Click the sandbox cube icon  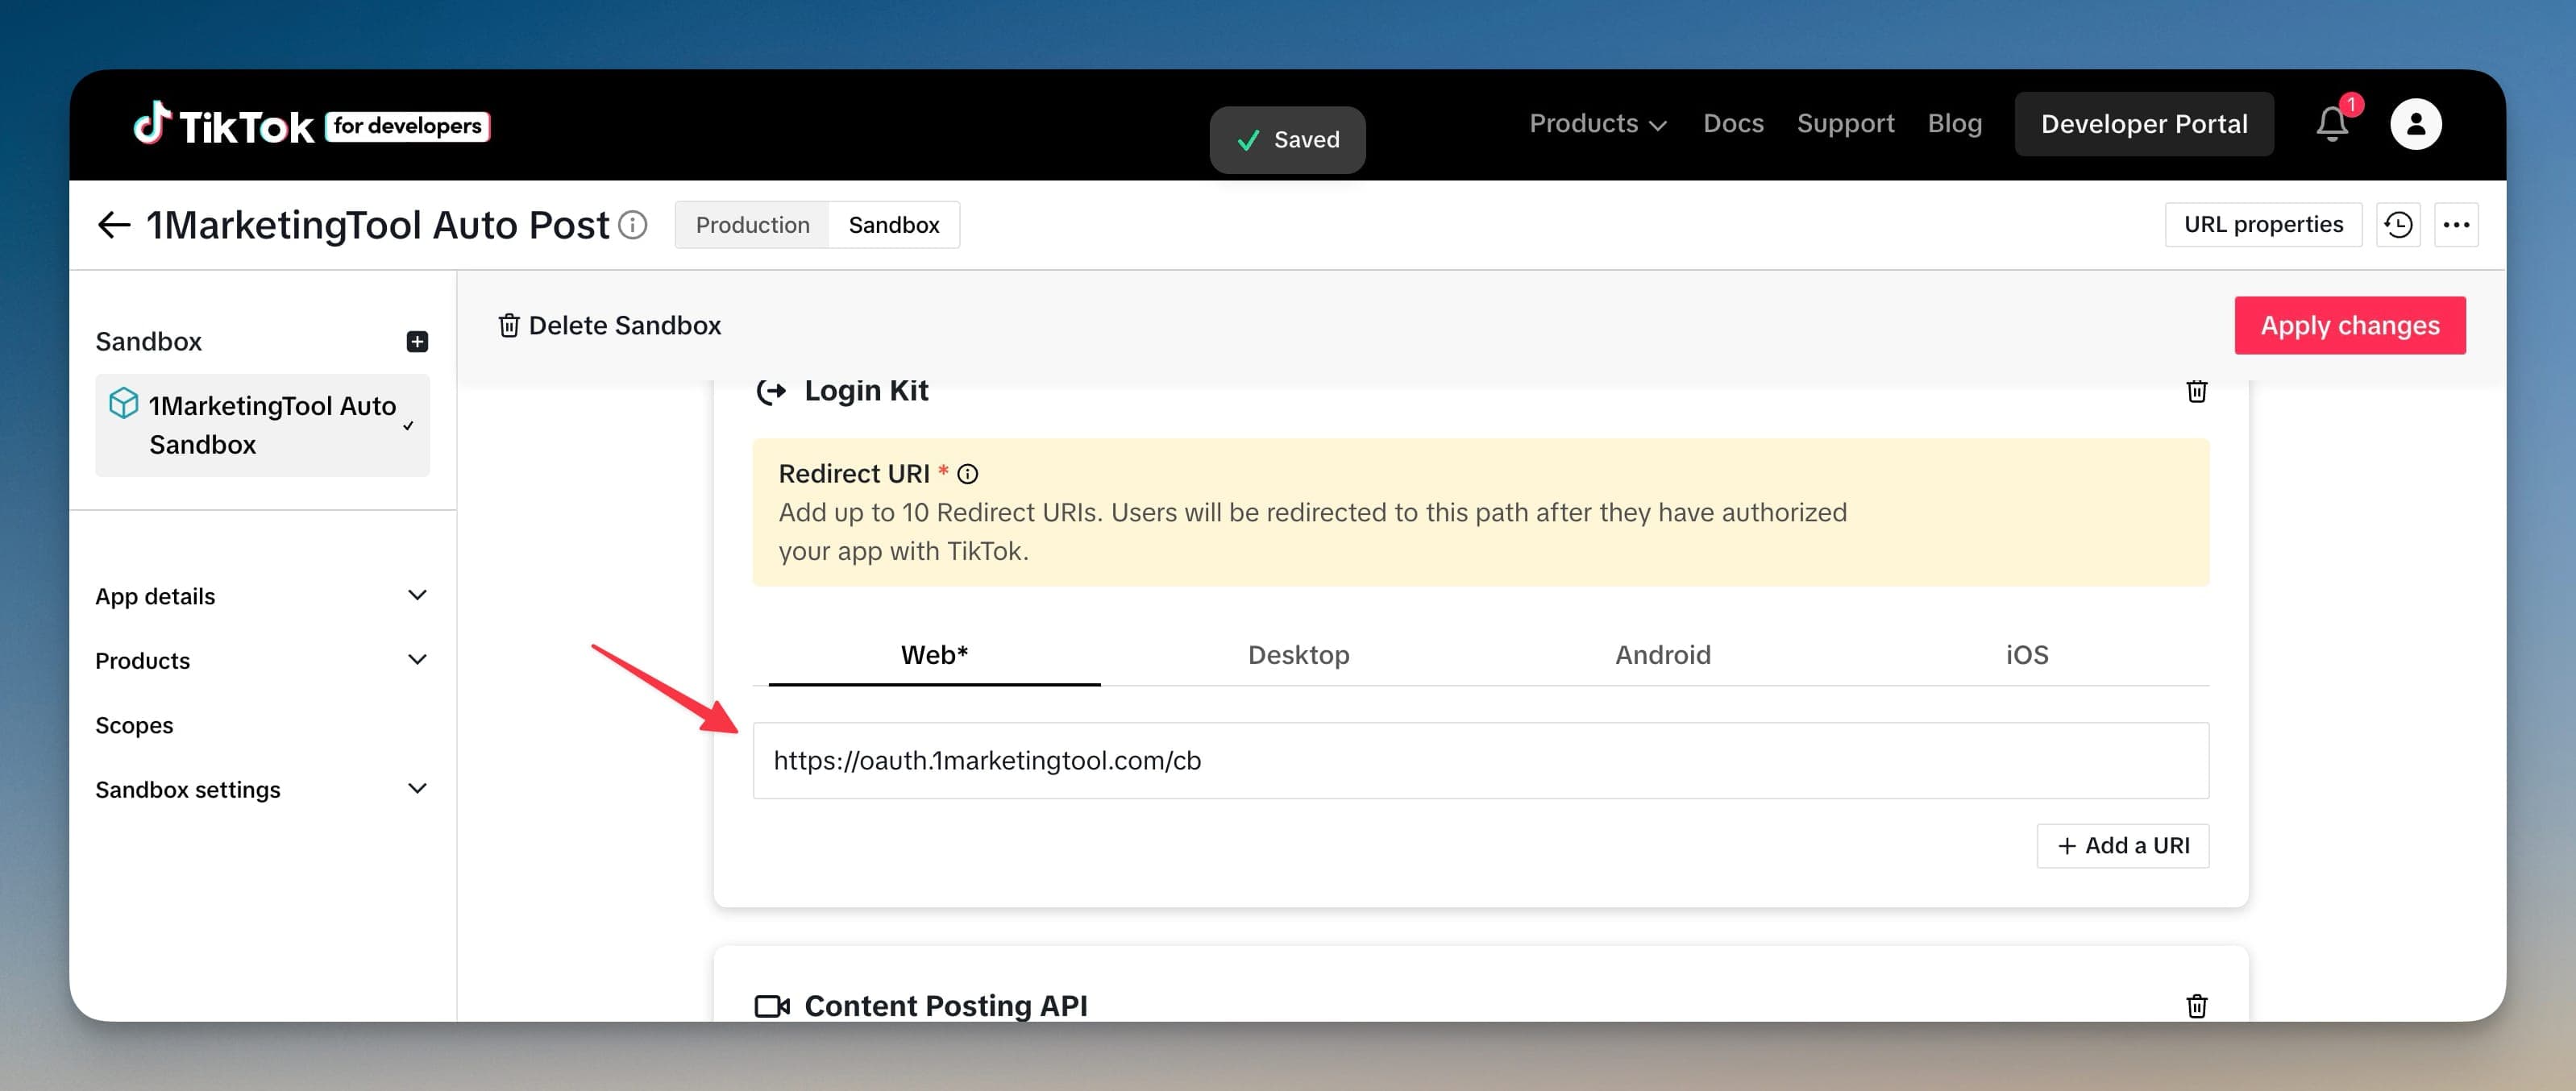(x=124, y=403)
